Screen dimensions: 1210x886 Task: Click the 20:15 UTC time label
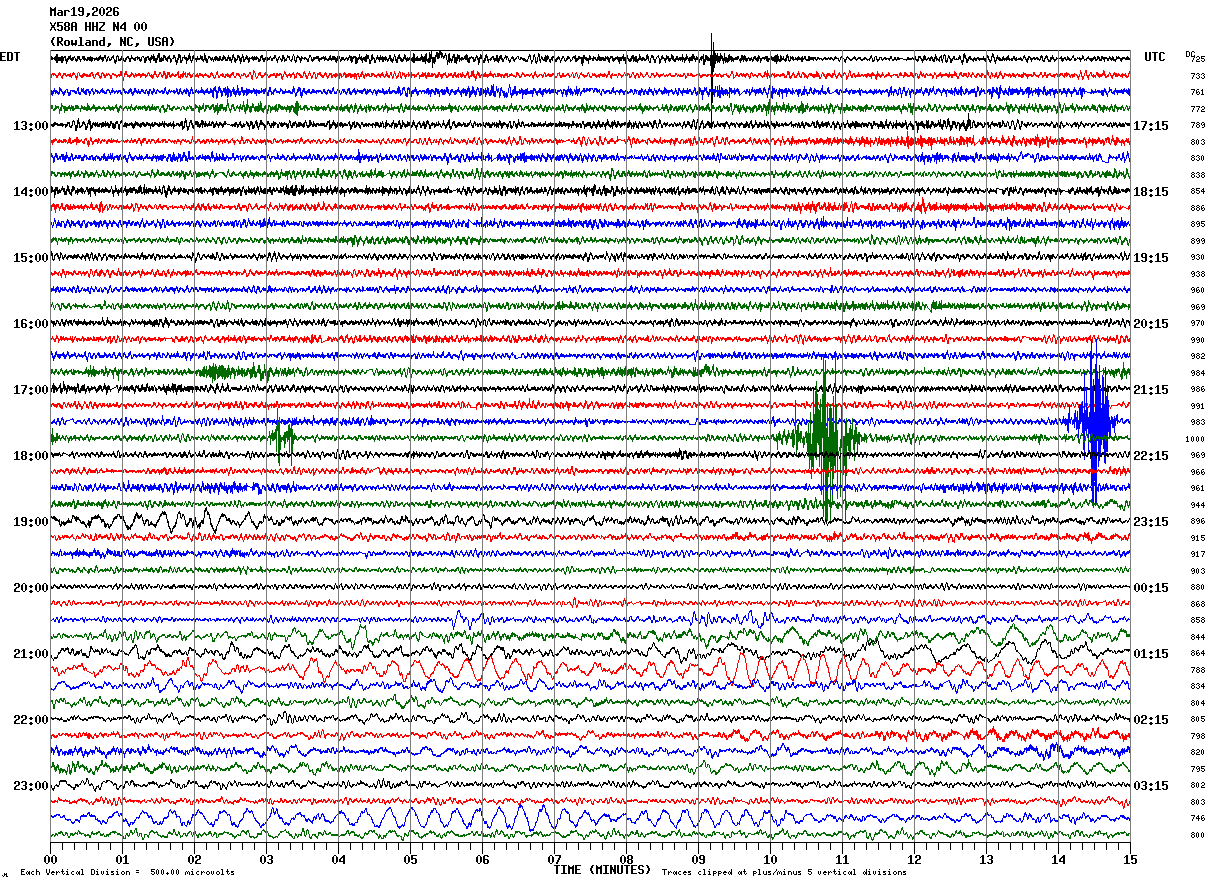coord(1151,324)
